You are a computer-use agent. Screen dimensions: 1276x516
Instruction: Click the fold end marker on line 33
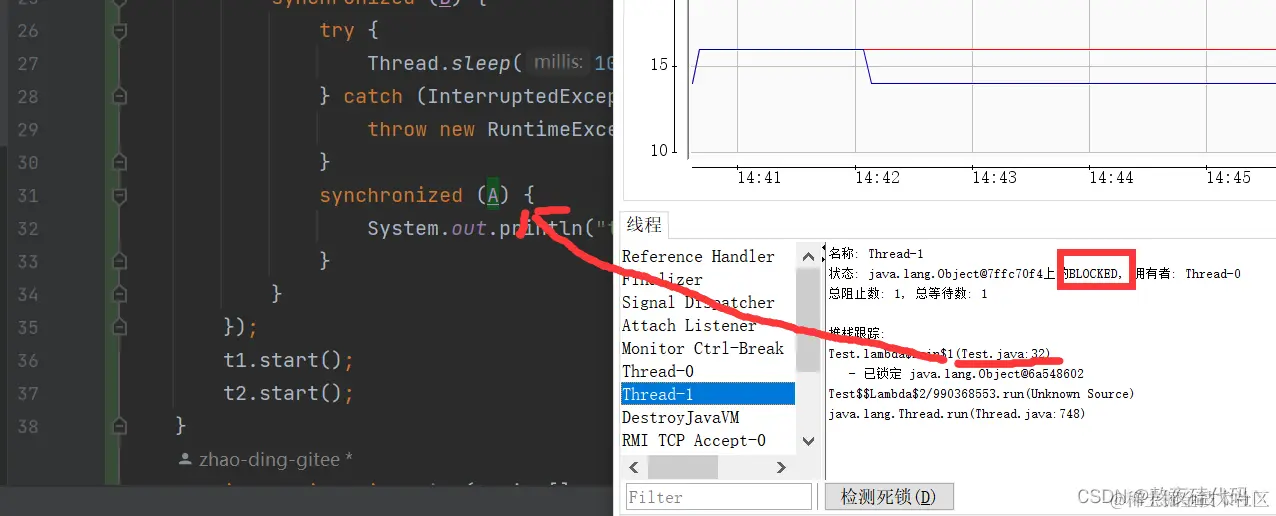coord(120,262)
